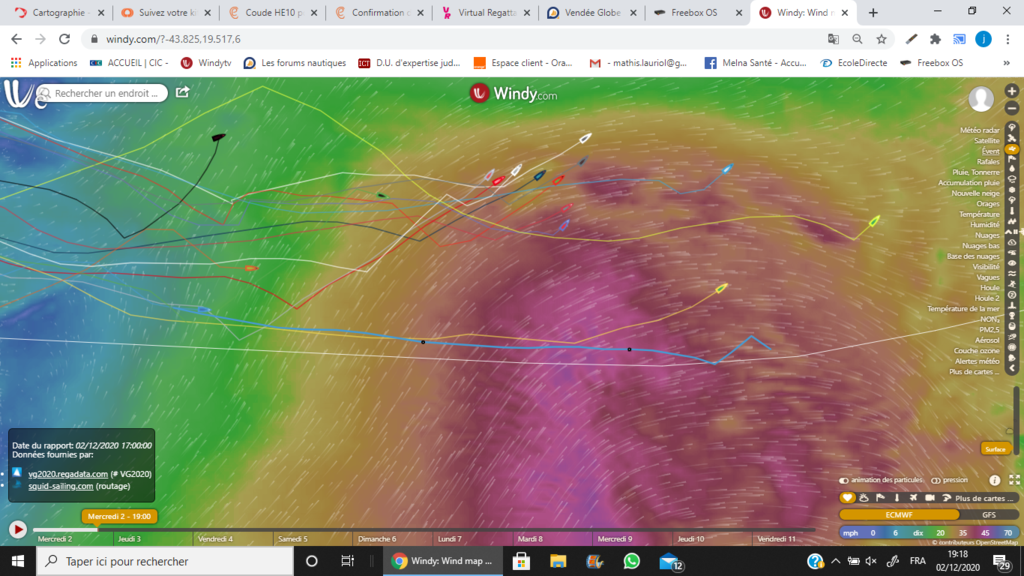
Task: Open the Chrome extensions puzzle icon
Action: (x=935, y=39)
